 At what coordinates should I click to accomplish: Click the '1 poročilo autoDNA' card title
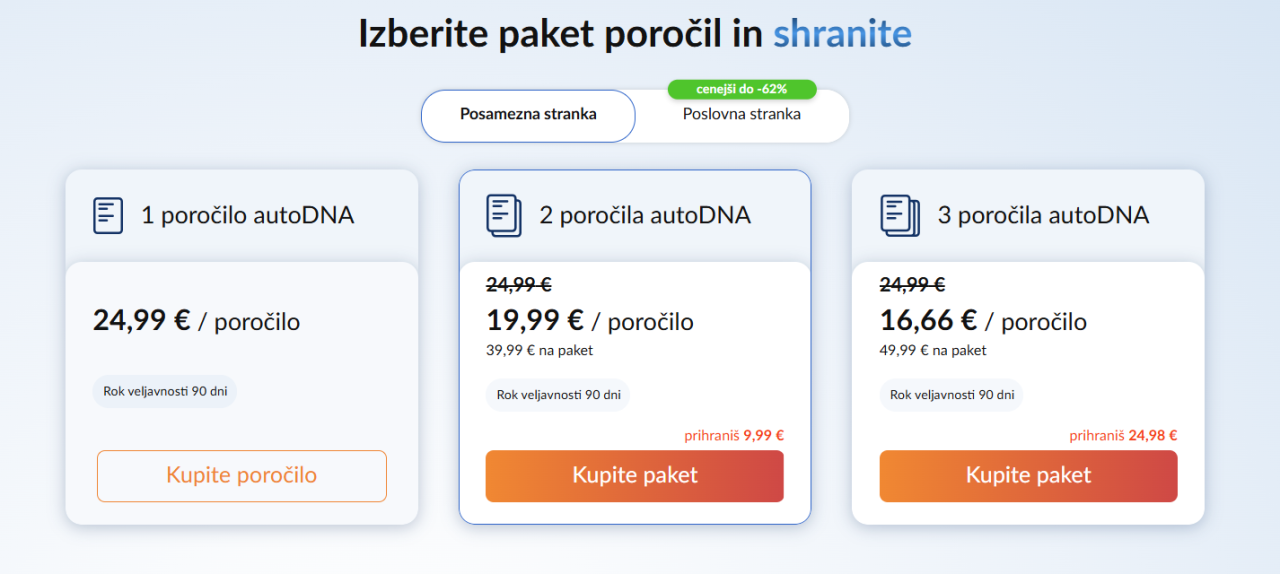click(247, 215)
